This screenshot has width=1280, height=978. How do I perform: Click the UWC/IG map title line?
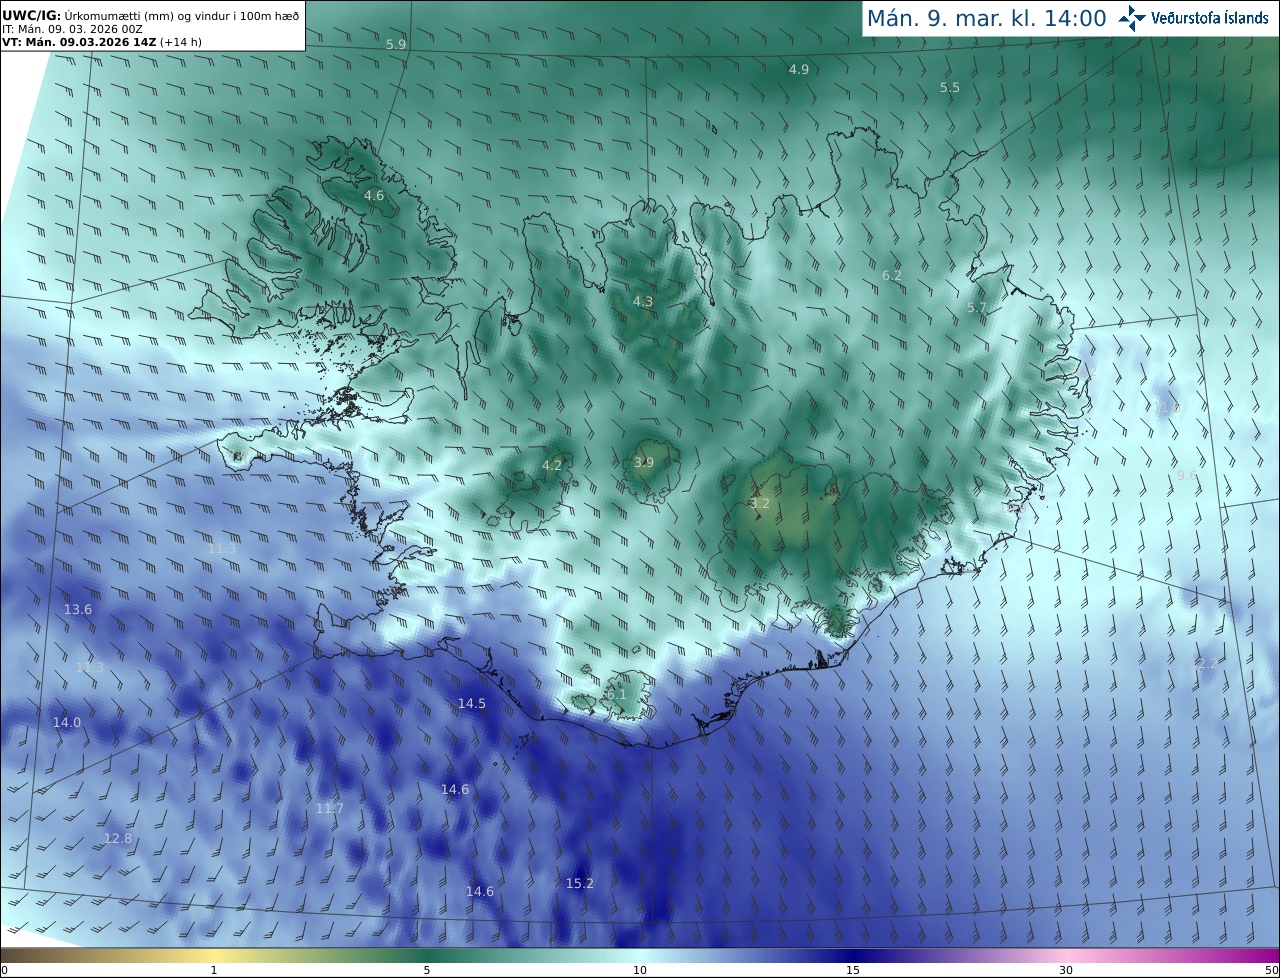click(150, 15)
